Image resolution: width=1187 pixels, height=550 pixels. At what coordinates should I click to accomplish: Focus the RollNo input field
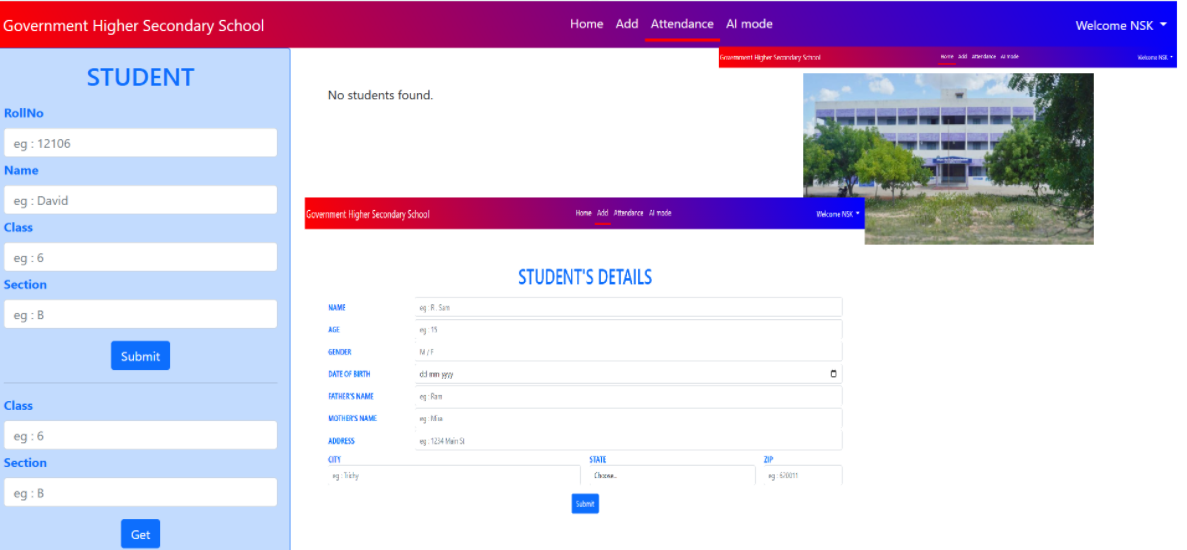coord(140,143)
